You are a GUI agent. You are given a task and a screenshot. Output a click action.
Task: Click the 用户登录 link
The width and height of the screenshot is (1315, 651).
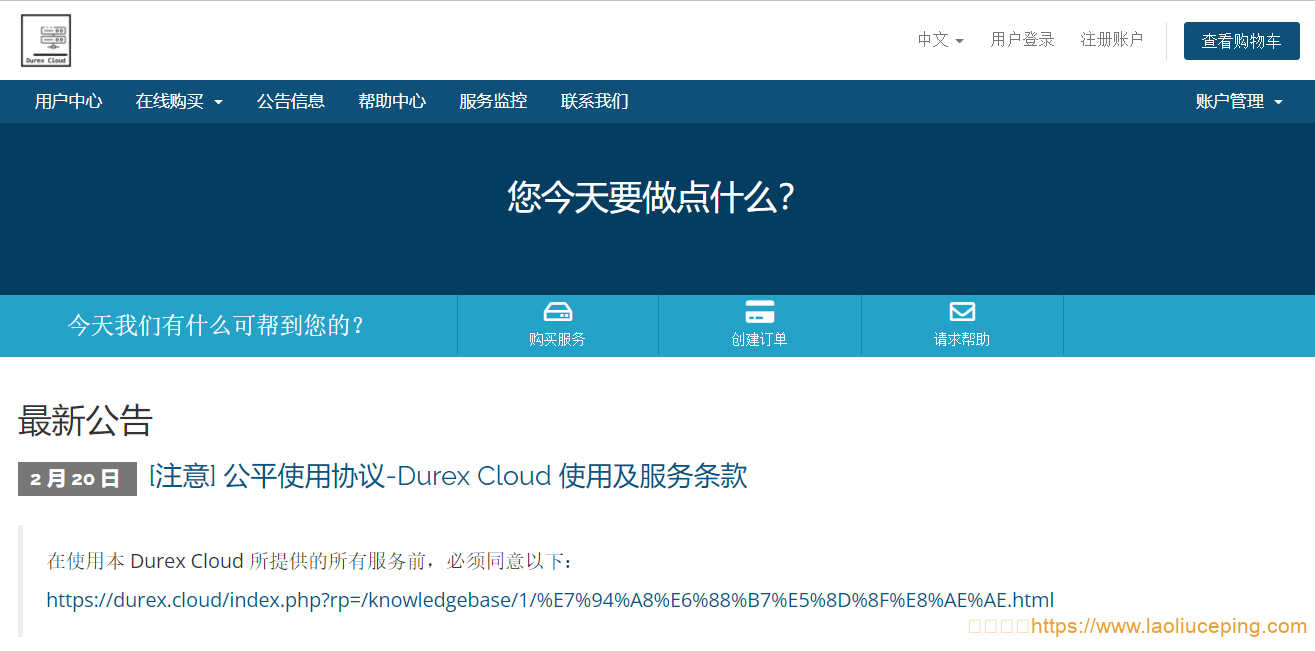click(x=1023, y=40)
